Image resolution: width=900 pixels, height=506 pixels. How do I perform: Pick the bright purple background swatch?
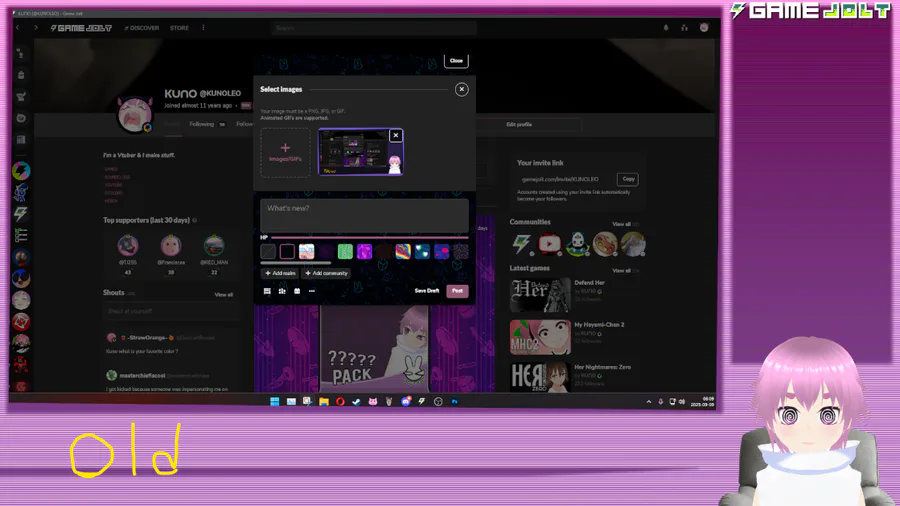click(x=364, y=251)
